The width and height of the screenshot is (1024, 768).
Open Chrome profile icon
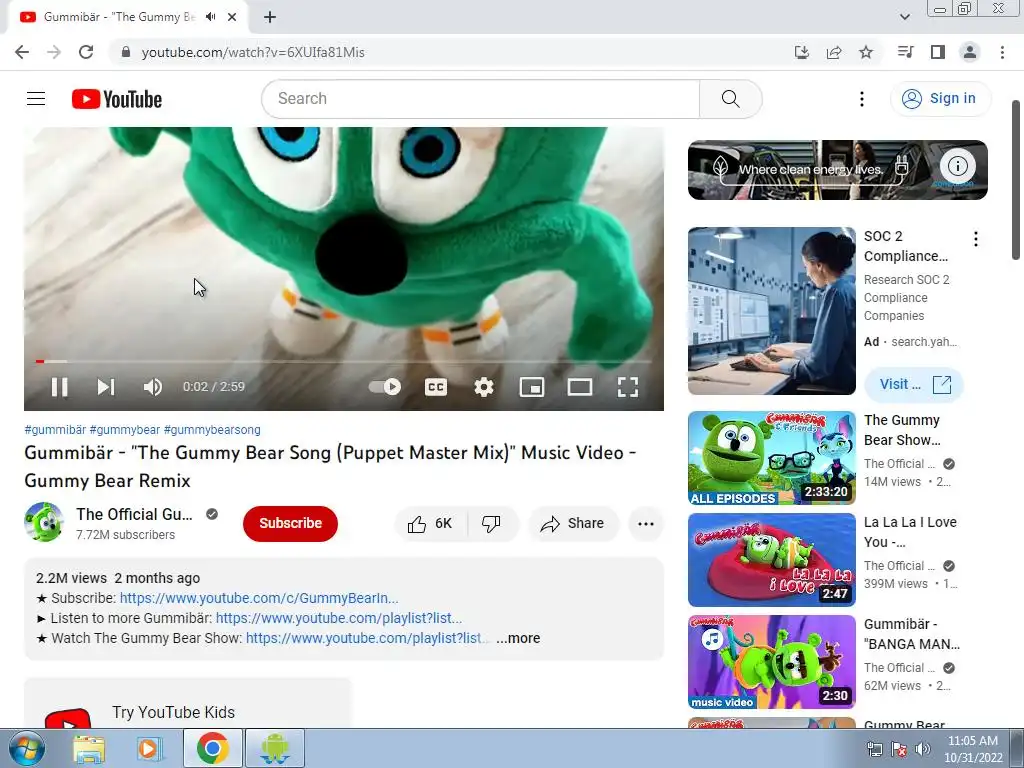tap(970, 52)
